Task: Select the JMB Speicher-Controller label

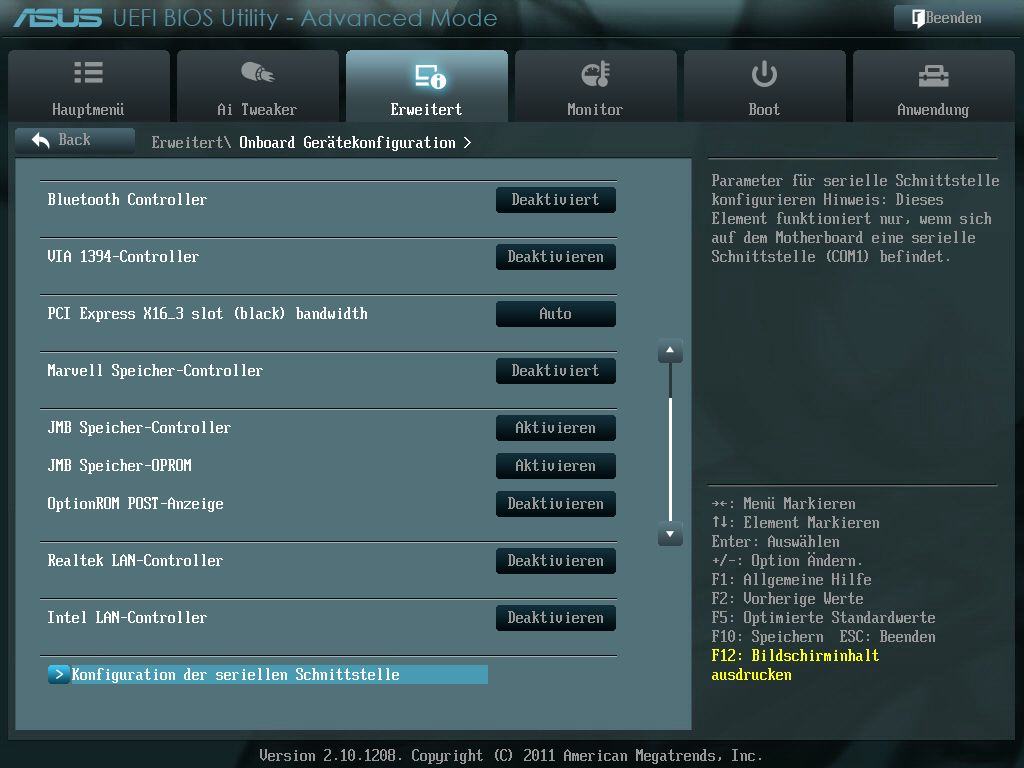Action: (x=139, y=428)
